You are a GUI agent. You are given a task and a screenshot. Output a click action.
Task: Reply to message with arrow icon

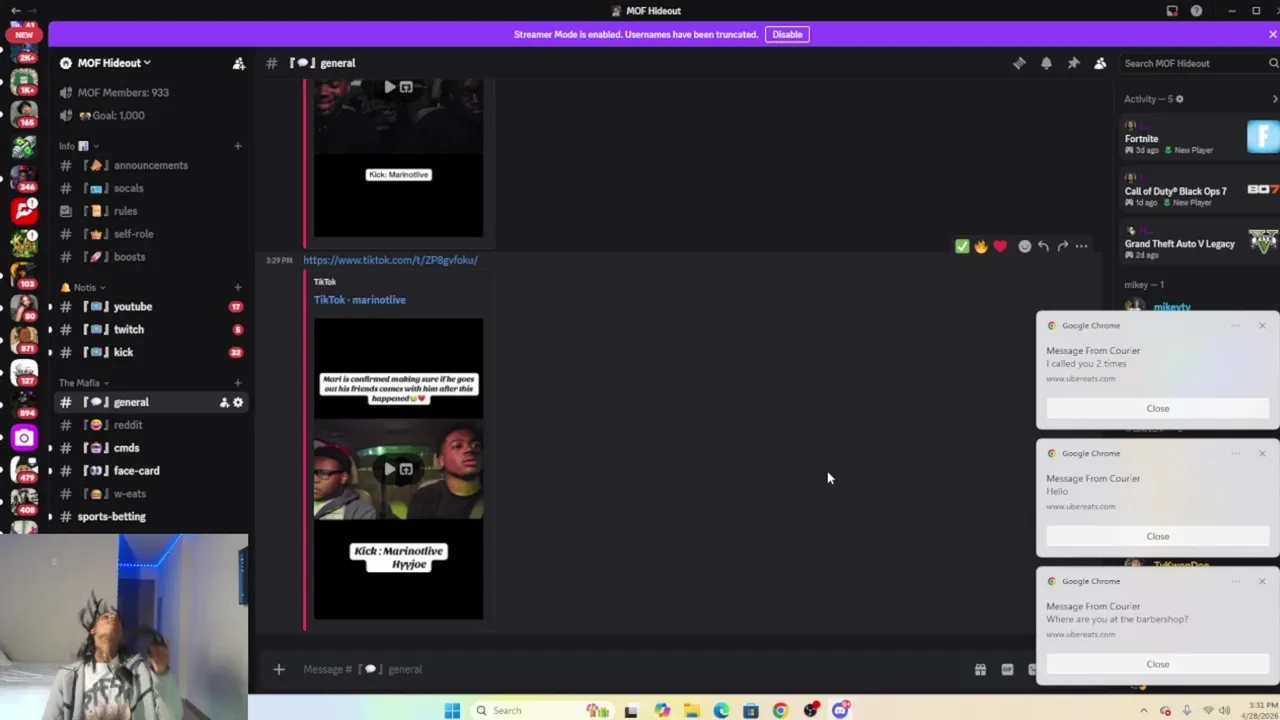coord(1043,246)
